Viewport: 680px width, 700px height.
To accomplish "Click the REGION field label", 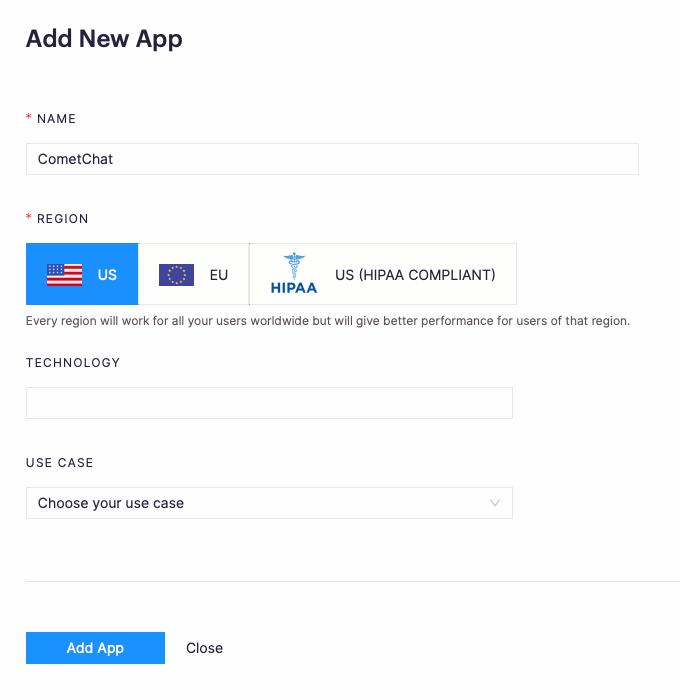I will (62, 218).
